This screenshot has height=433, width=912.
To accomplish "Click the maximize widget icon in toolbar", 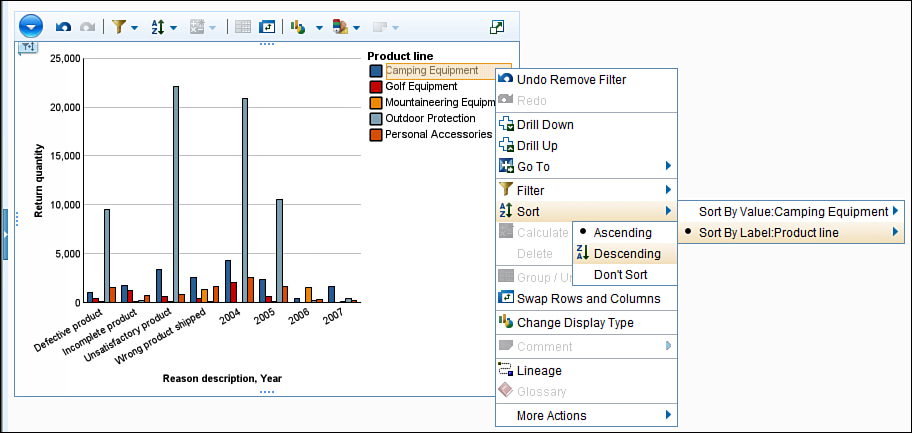I will pyautogui.click(x=497, y=27).
